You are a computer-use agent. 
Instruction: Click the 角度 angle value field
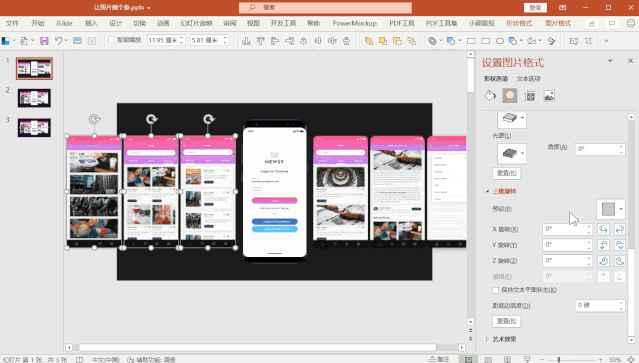[x=600, y=149]
